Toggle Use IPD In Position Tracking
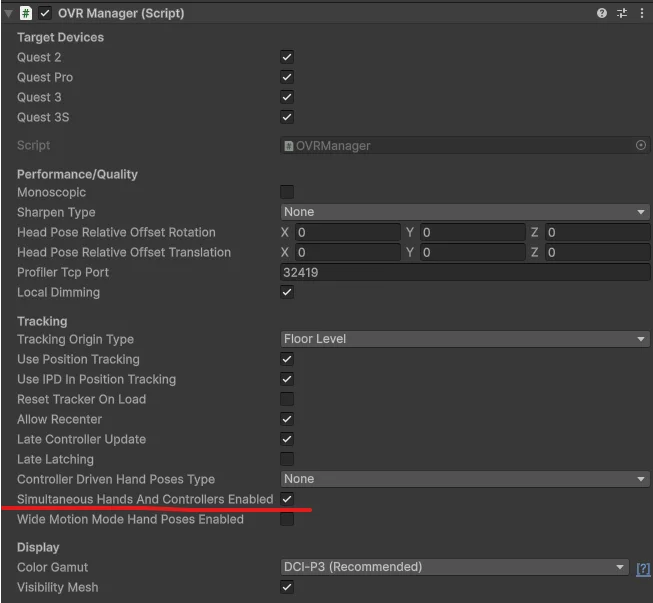 click(287, 379)
